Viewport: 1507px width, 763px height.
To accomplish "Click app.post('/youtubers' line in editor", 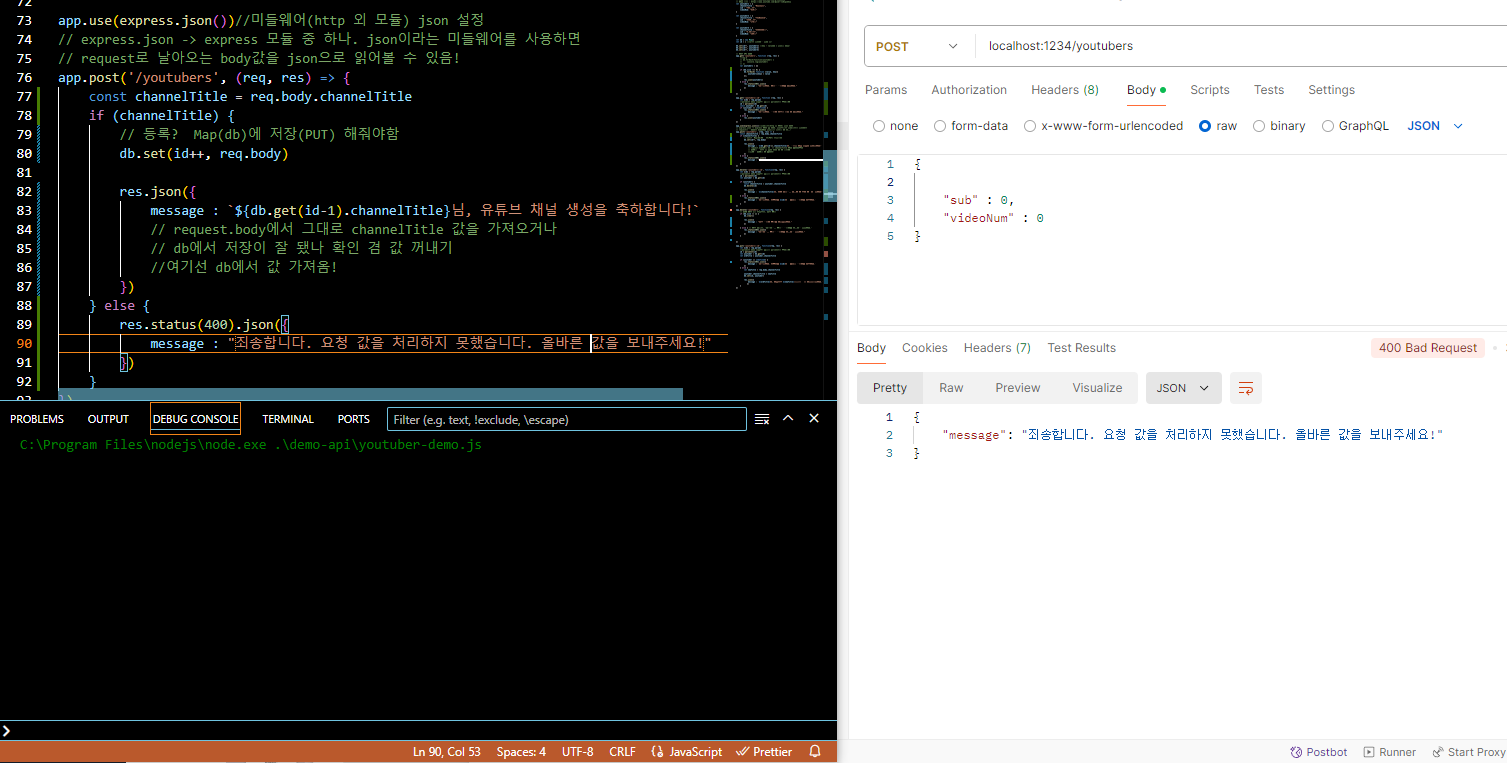I will (204, 77).
